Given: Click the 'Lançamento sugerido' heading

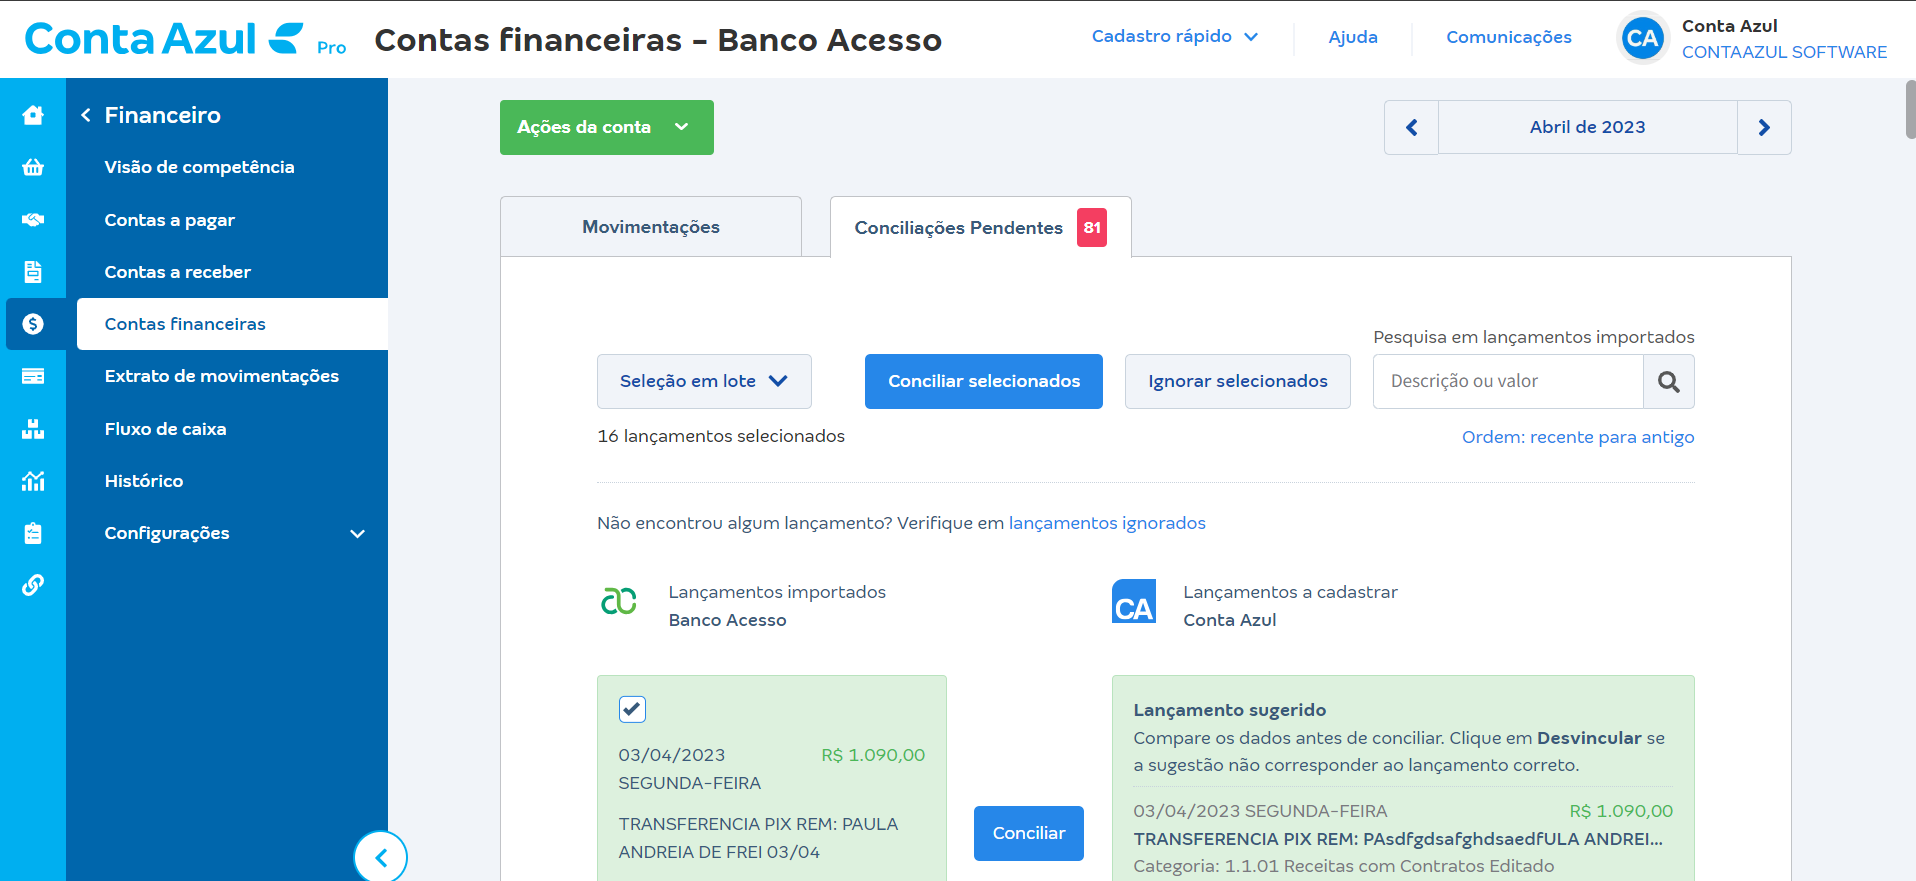Looking at the screenshot, I should [1230, 710].
